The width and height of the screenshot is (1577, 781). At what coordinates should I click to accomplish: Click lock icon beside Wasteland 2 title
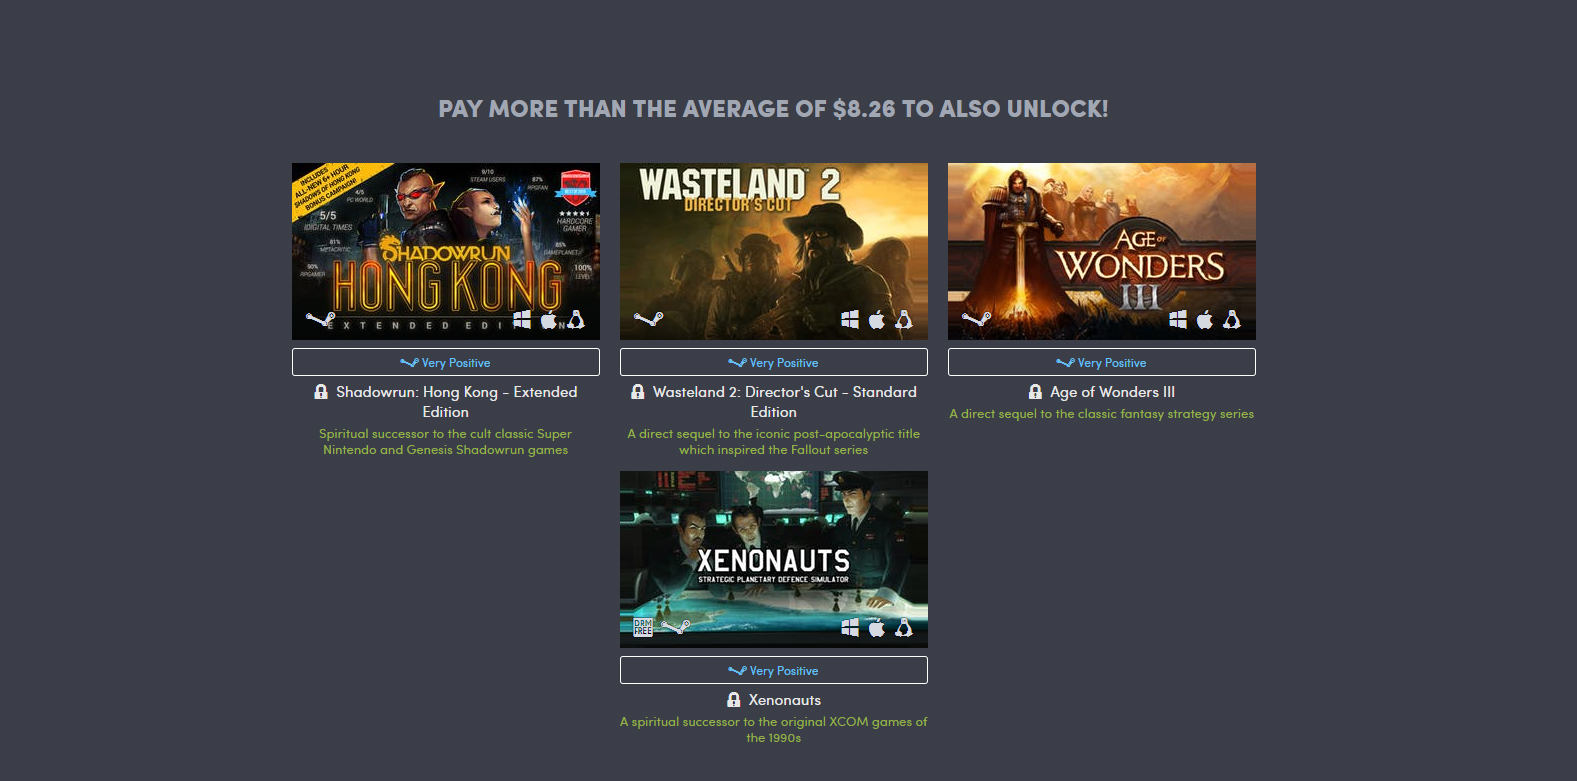(x=638, y=392)
